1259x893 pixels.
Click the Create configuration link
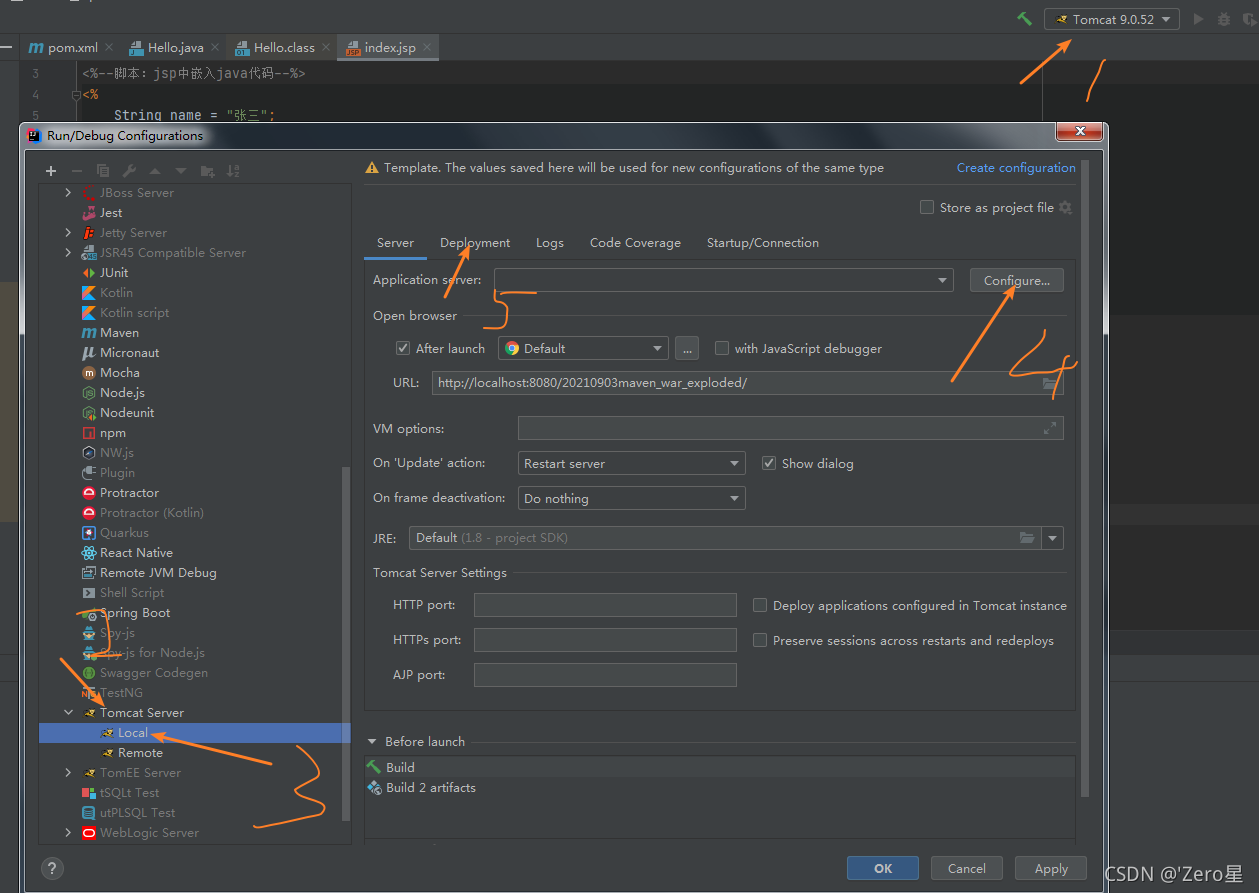coord(1016,167)
